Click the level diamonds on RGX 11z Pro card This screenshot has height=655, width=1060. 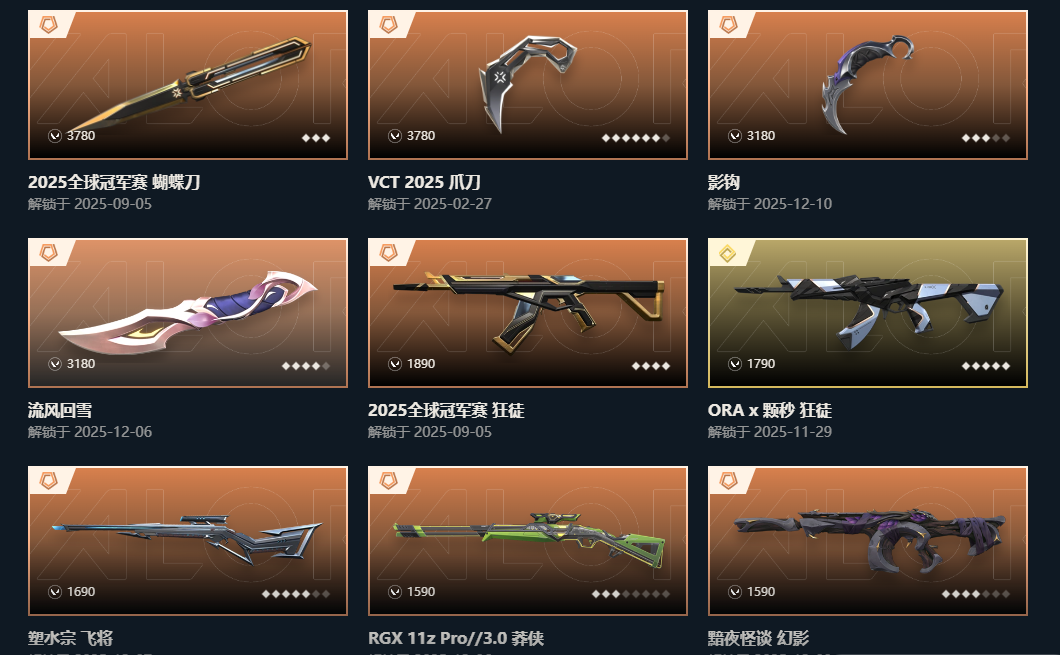click(631, 594)
